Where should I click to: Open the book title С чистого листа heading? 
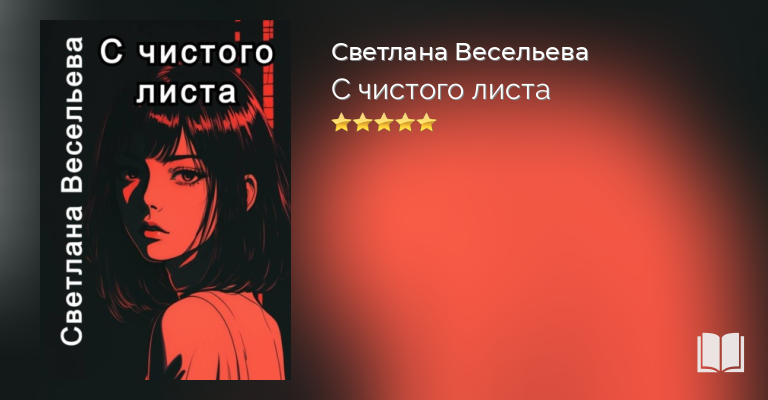[x=441, y=90]
